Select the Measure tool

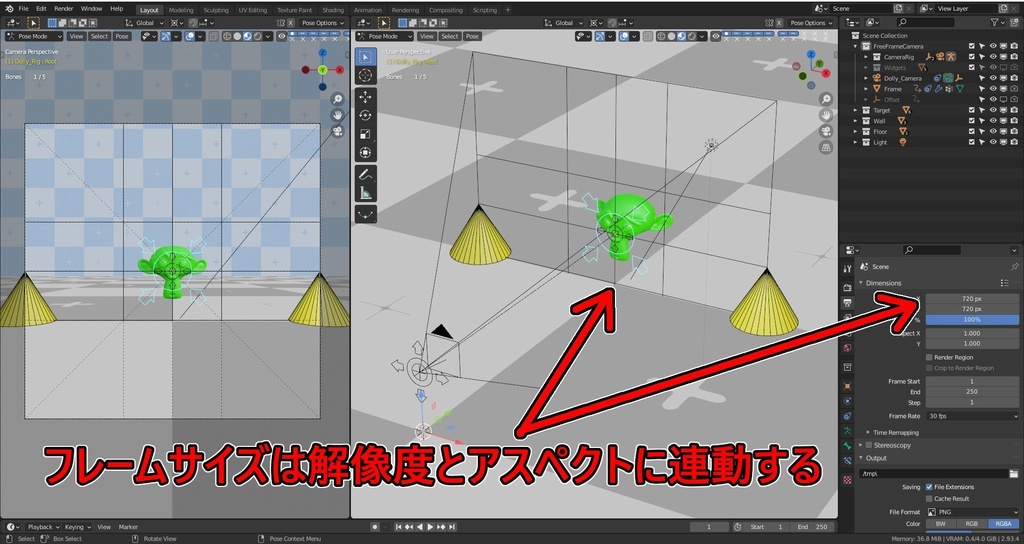pyautogui.click(x=365, y=193)
